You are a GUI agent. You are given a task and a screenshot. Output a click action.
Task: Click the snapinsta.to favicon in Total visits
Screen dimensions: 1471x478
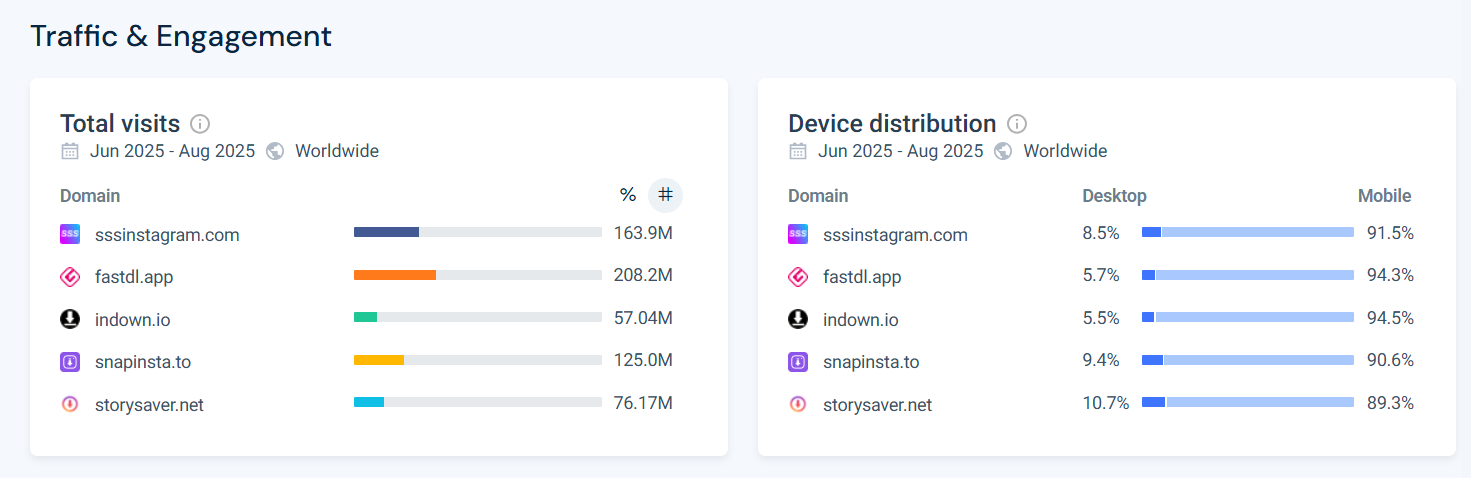(70, 362)
